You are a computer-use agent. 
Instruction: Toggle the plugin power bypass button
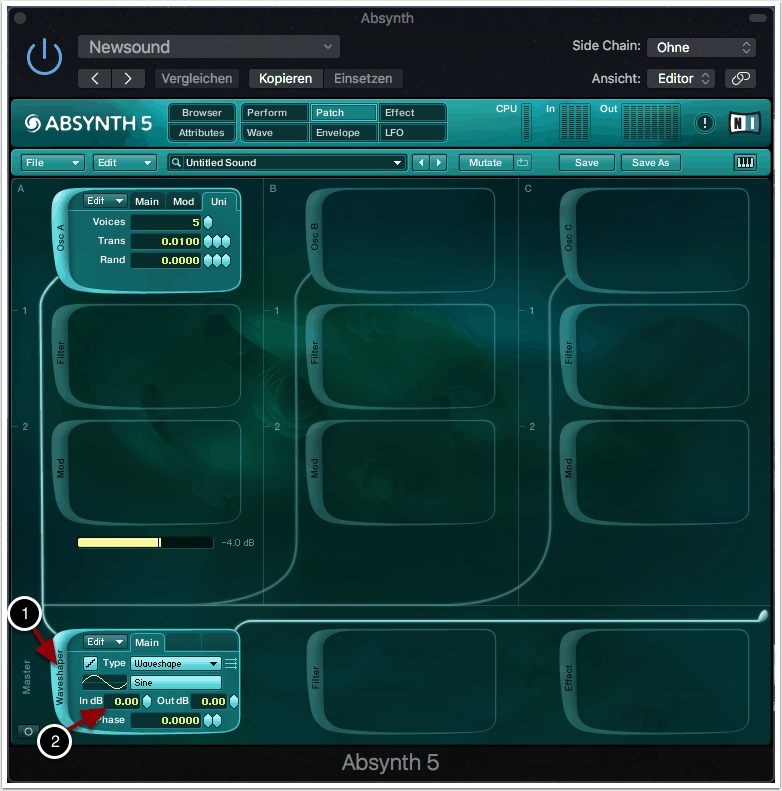44,59
